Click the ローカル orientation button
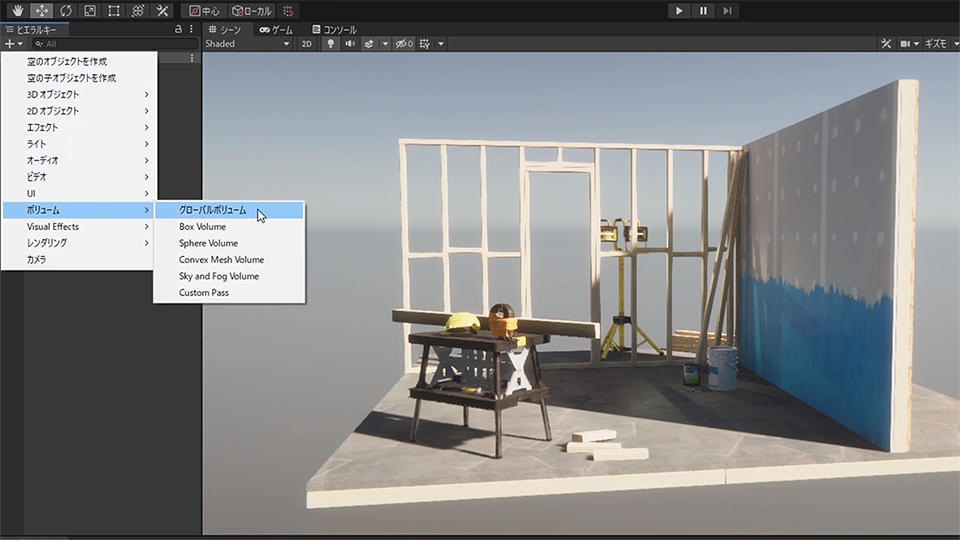Screen dimensions: 960x540 (x=251, y=10)
